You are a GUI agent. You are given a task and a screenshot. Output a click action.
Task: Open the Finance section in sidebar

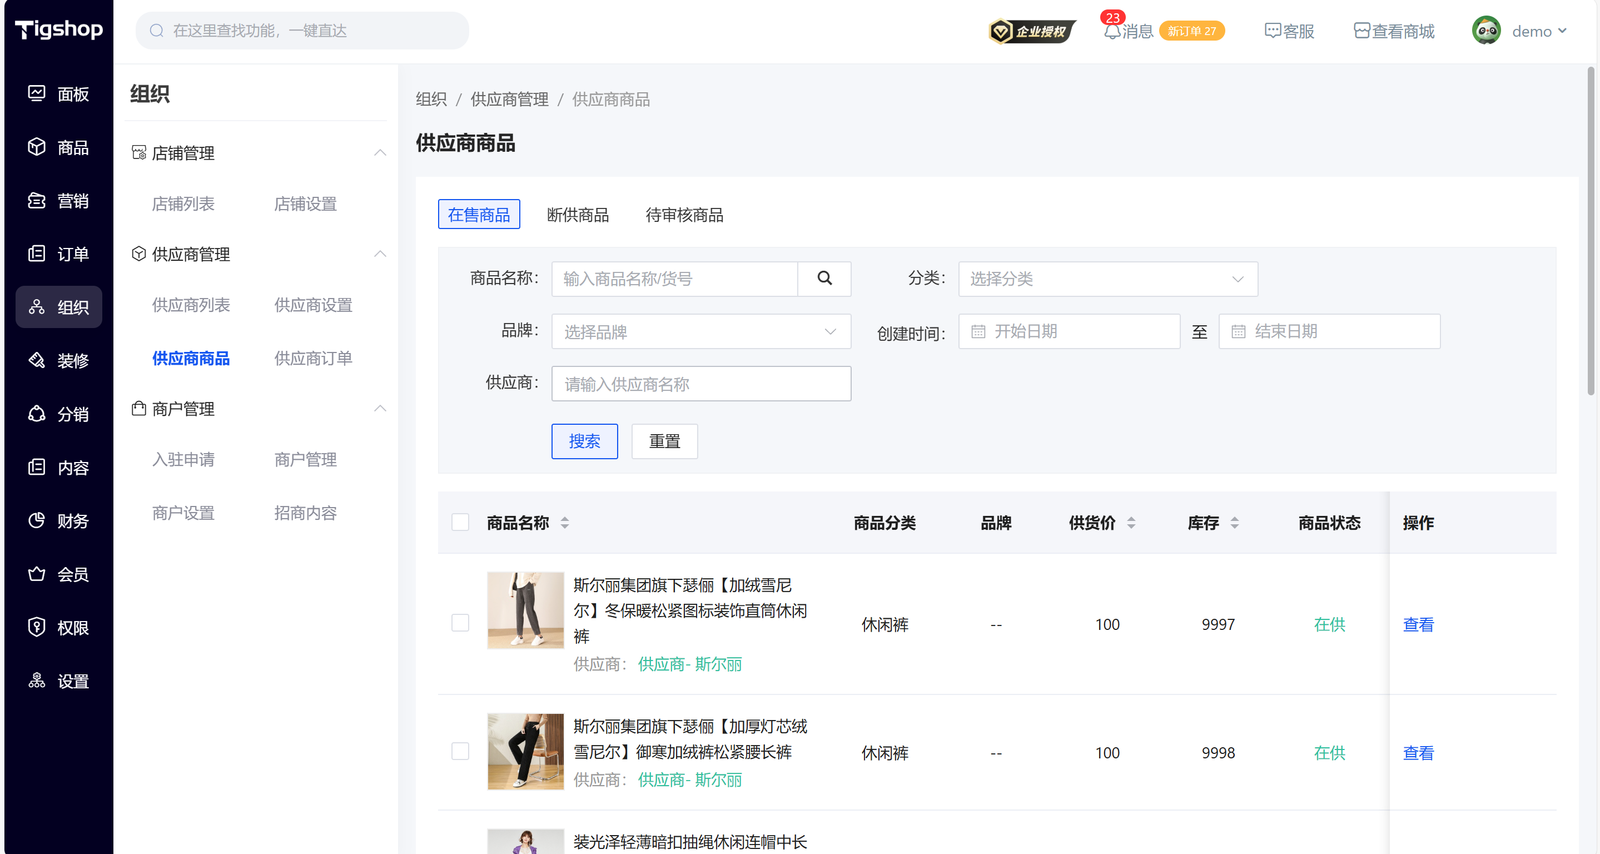coord(58,521)
